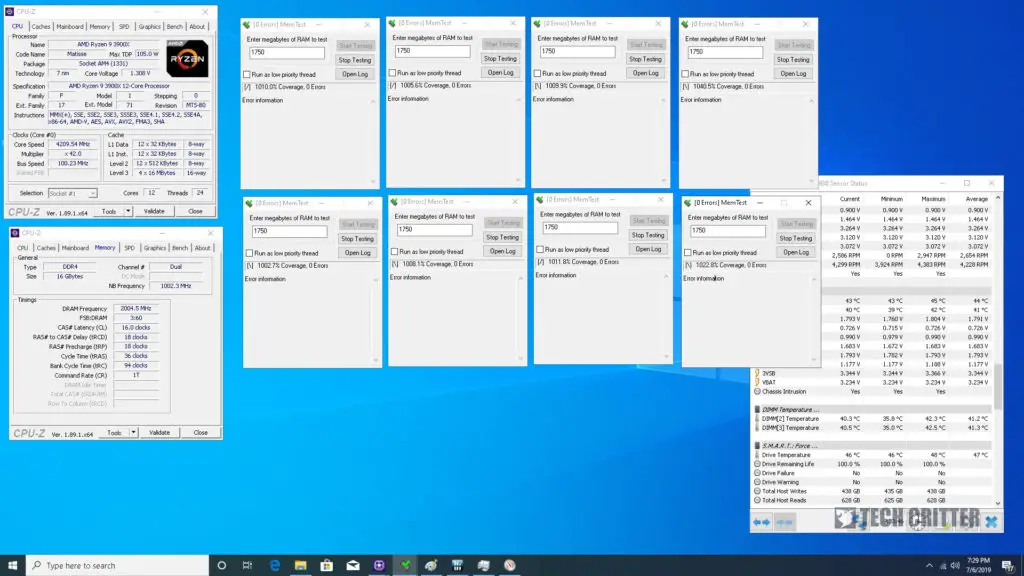Select the Total Host Reads row in HWiNFO
Screen dimensions: 1024x576
872,500
